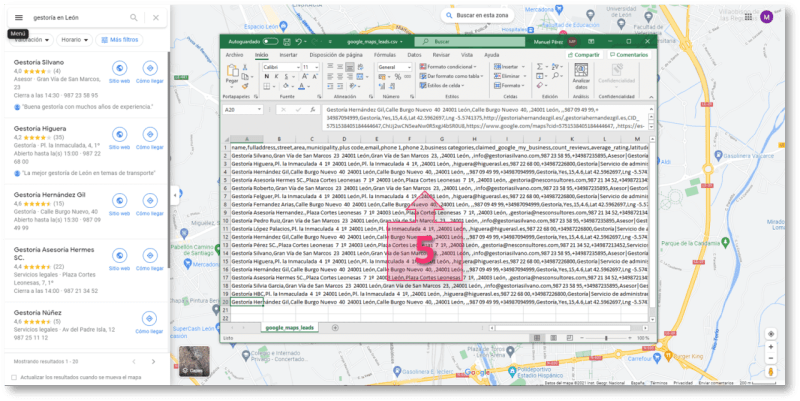Switch to Page Layout view icon in status bar
This screenshot has height=401, width=800.
point(553,338)
